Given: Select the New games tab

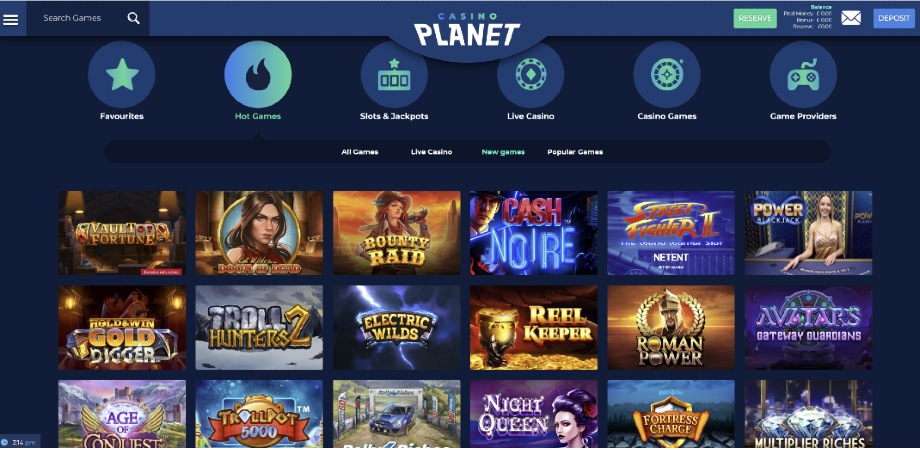Looking at the screenshot, I should (x=503, y=152).
